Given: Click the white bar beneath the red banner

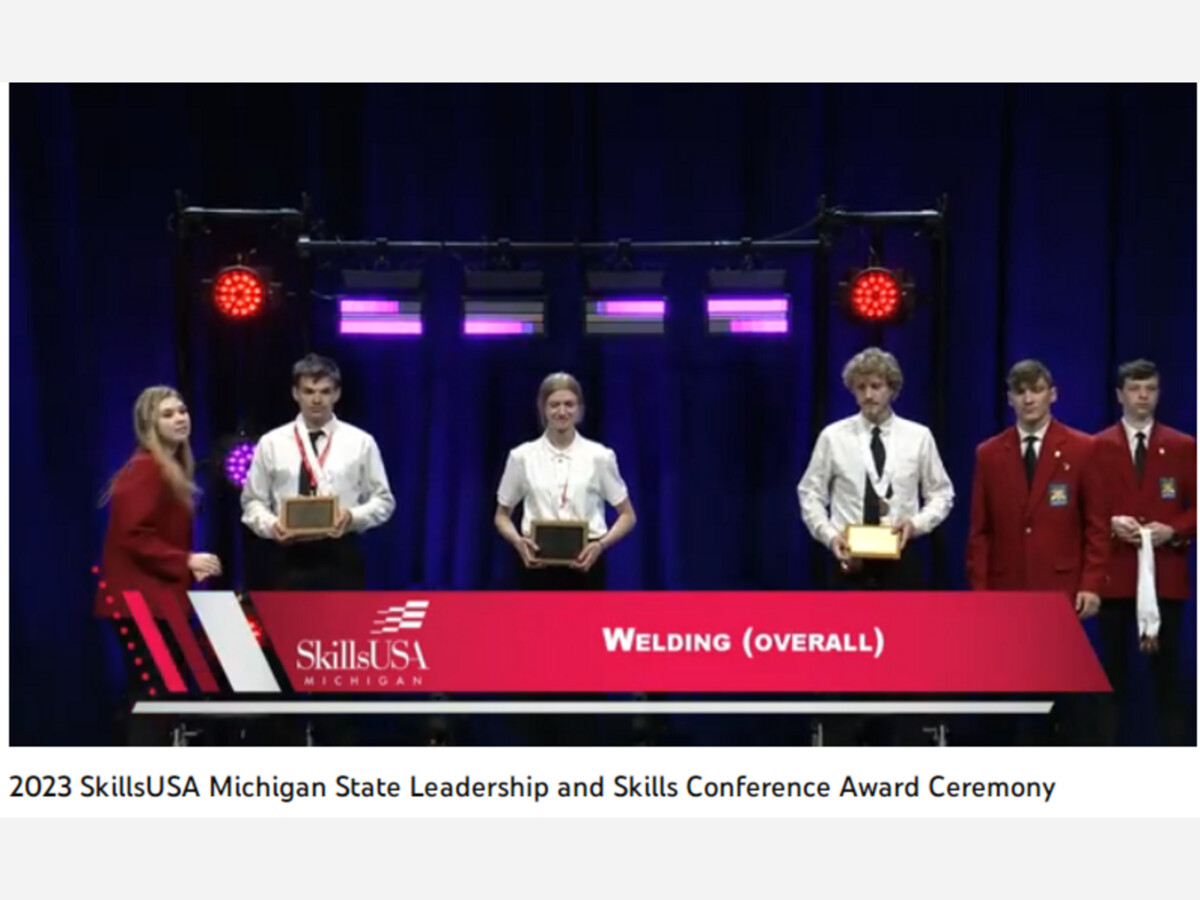Looking at the screenshot, I should point(592,706).
